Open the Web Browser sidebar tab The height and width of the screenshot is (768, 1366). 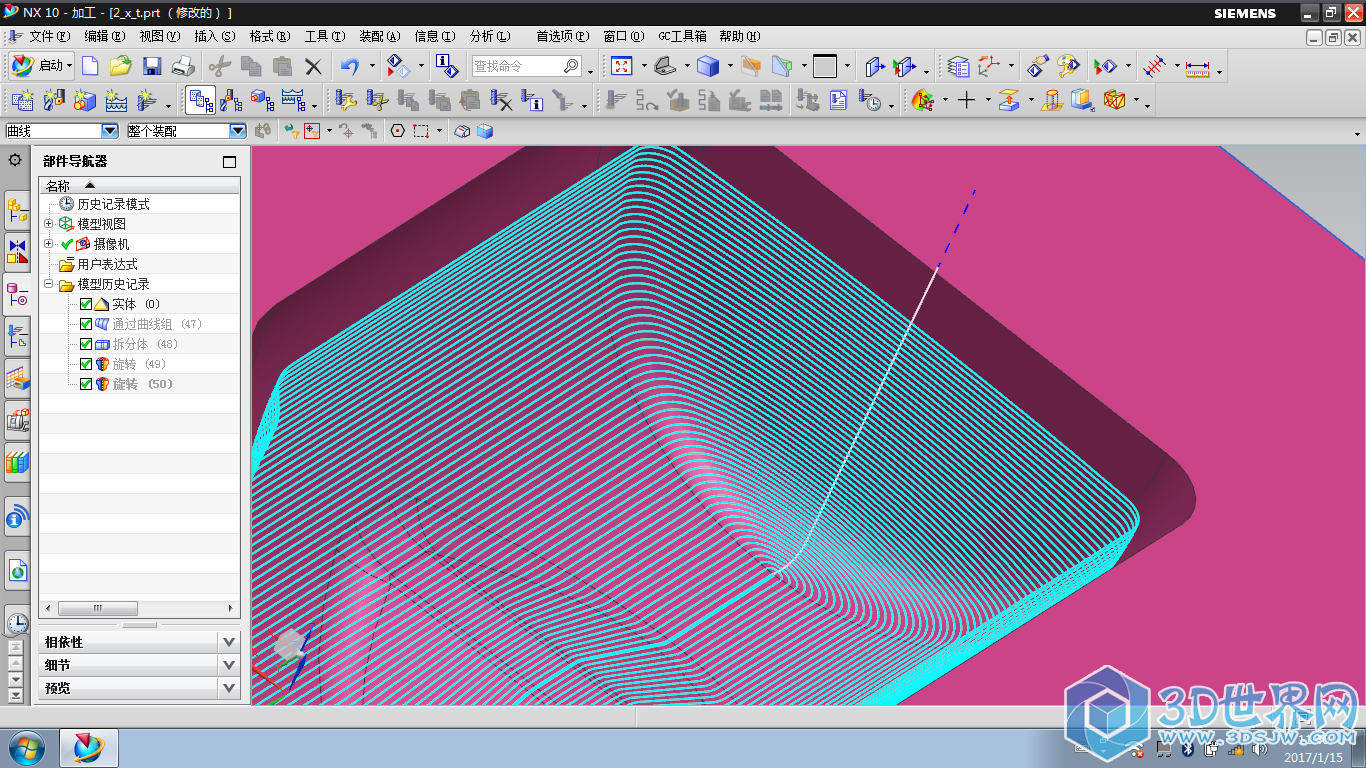17,570
